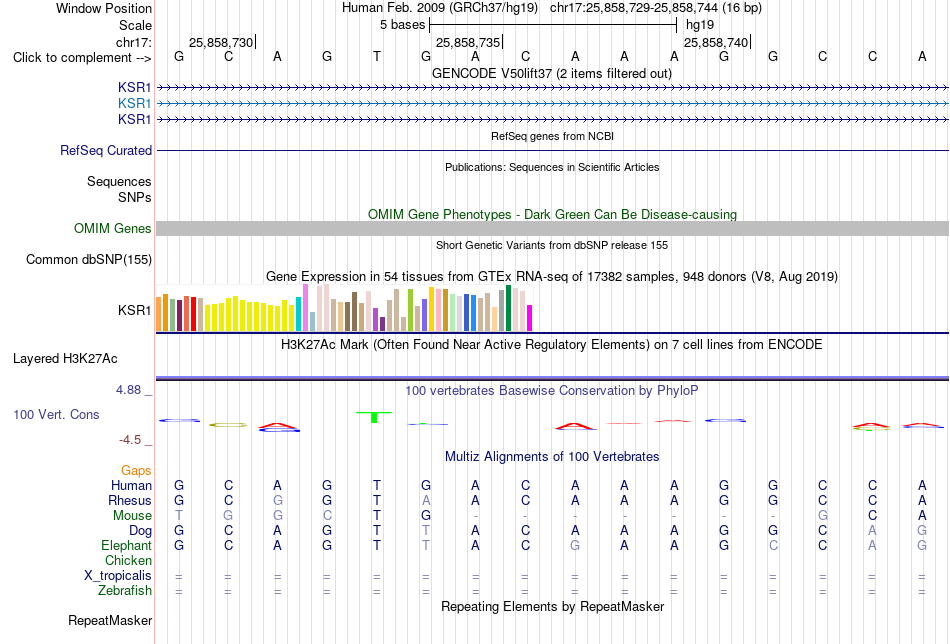The width and height of the screenshot is (950, 644).
Task: Select the Chicken species label
Action: click(x=128, y=560)
